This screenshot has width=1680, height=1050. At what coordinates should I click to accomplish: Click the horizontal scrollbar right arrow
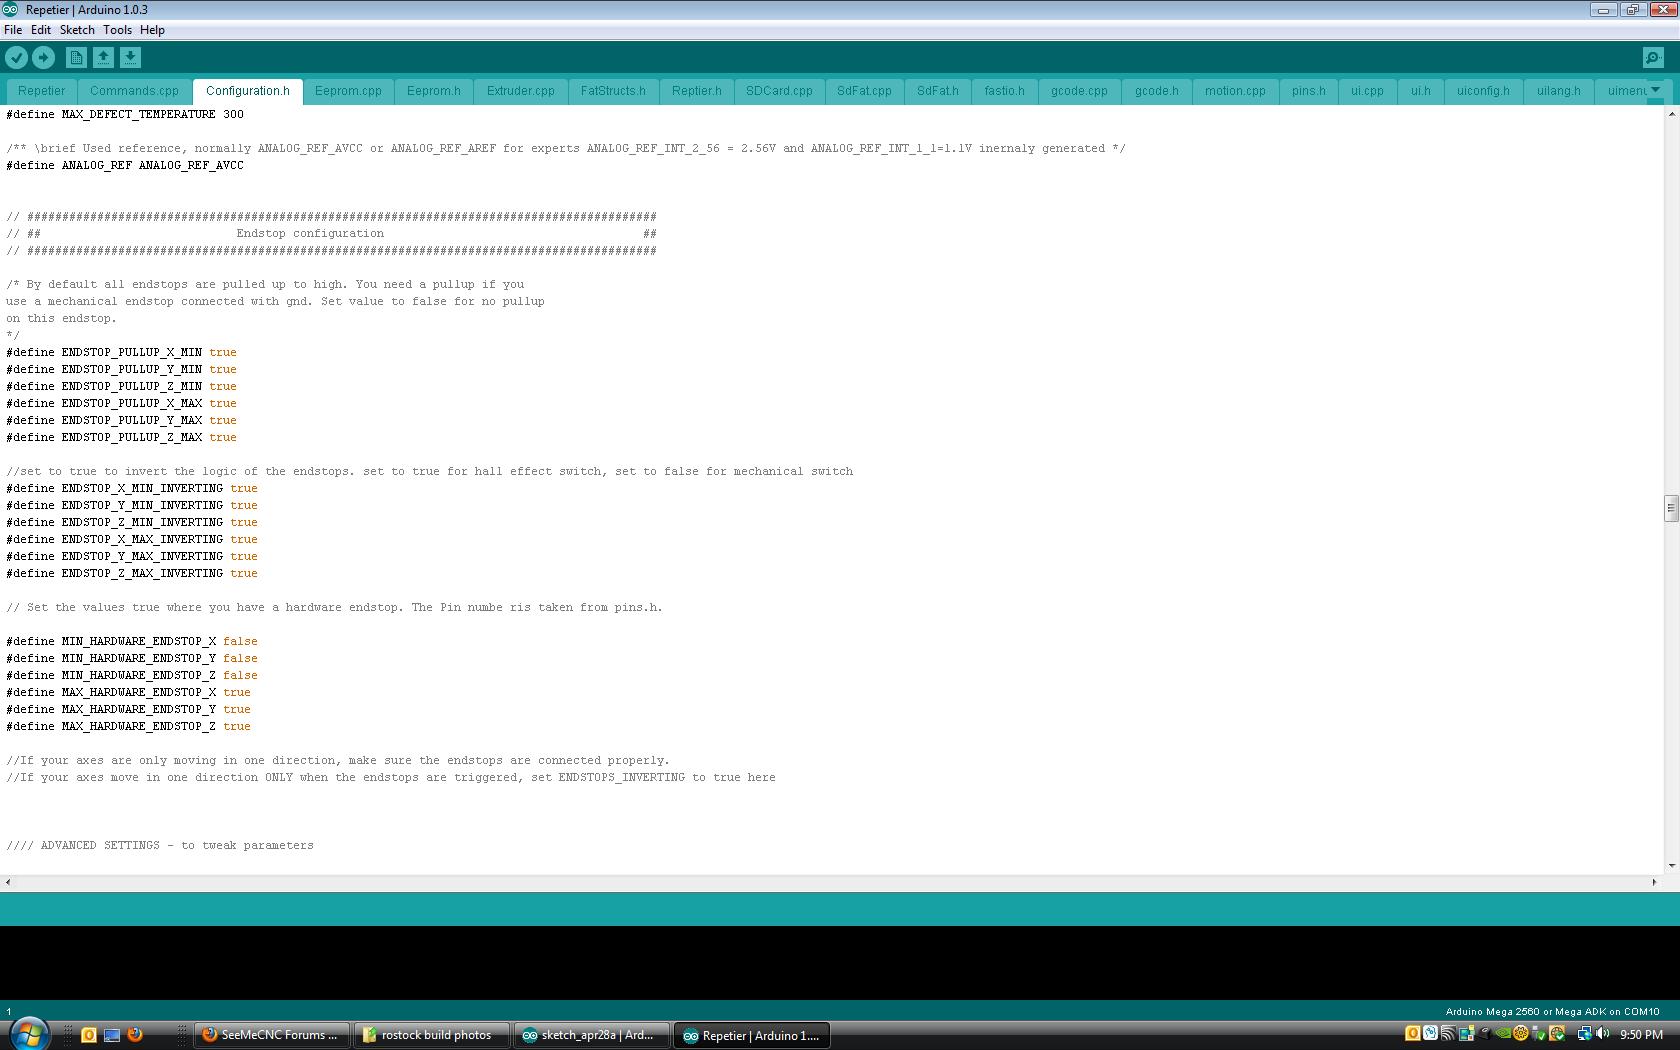coord(1654,882)
